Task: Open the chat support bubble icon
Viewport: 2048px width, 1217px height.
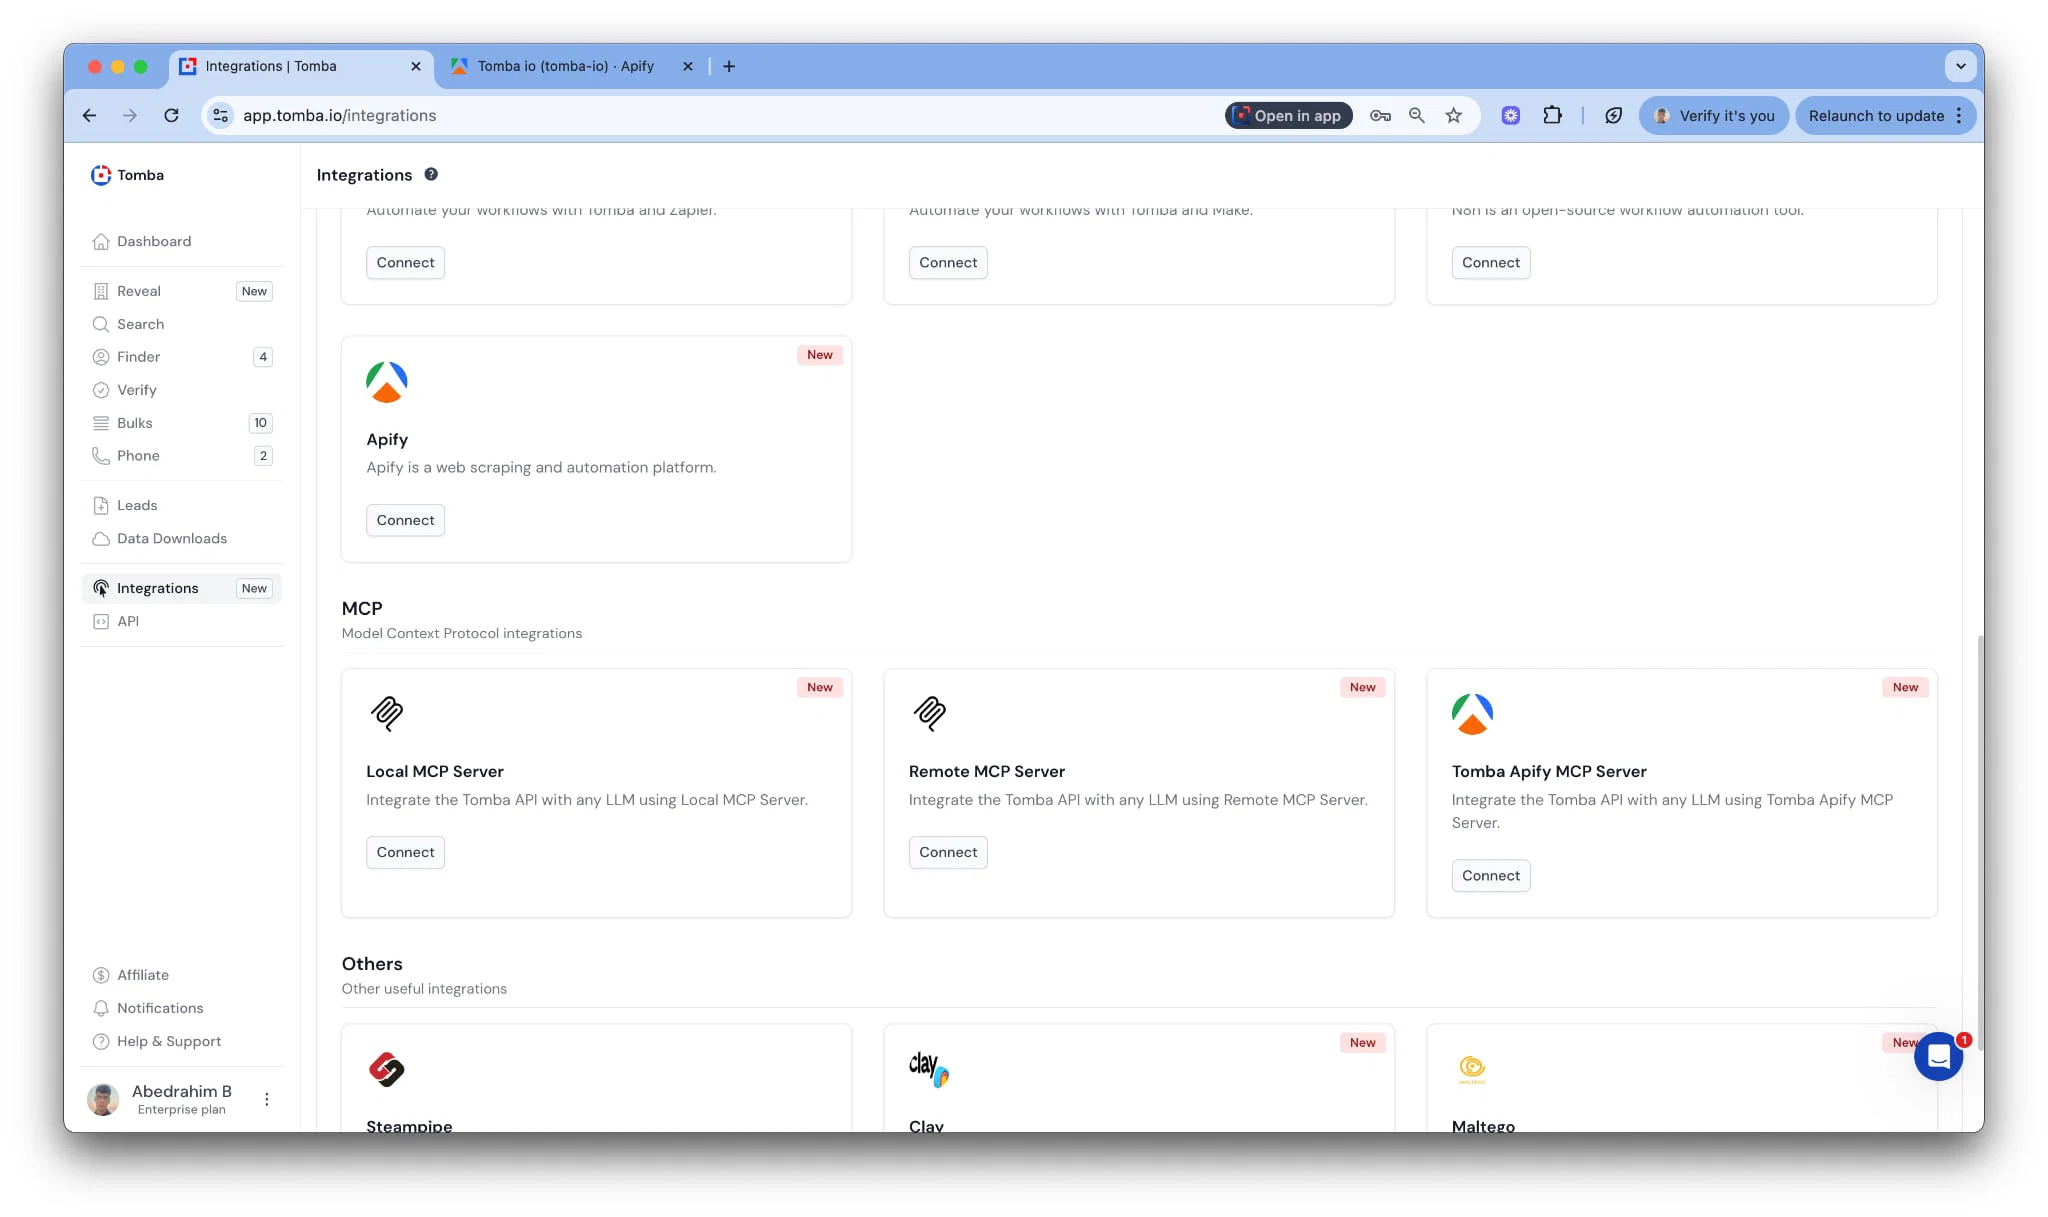Action: [1938, 1056]
